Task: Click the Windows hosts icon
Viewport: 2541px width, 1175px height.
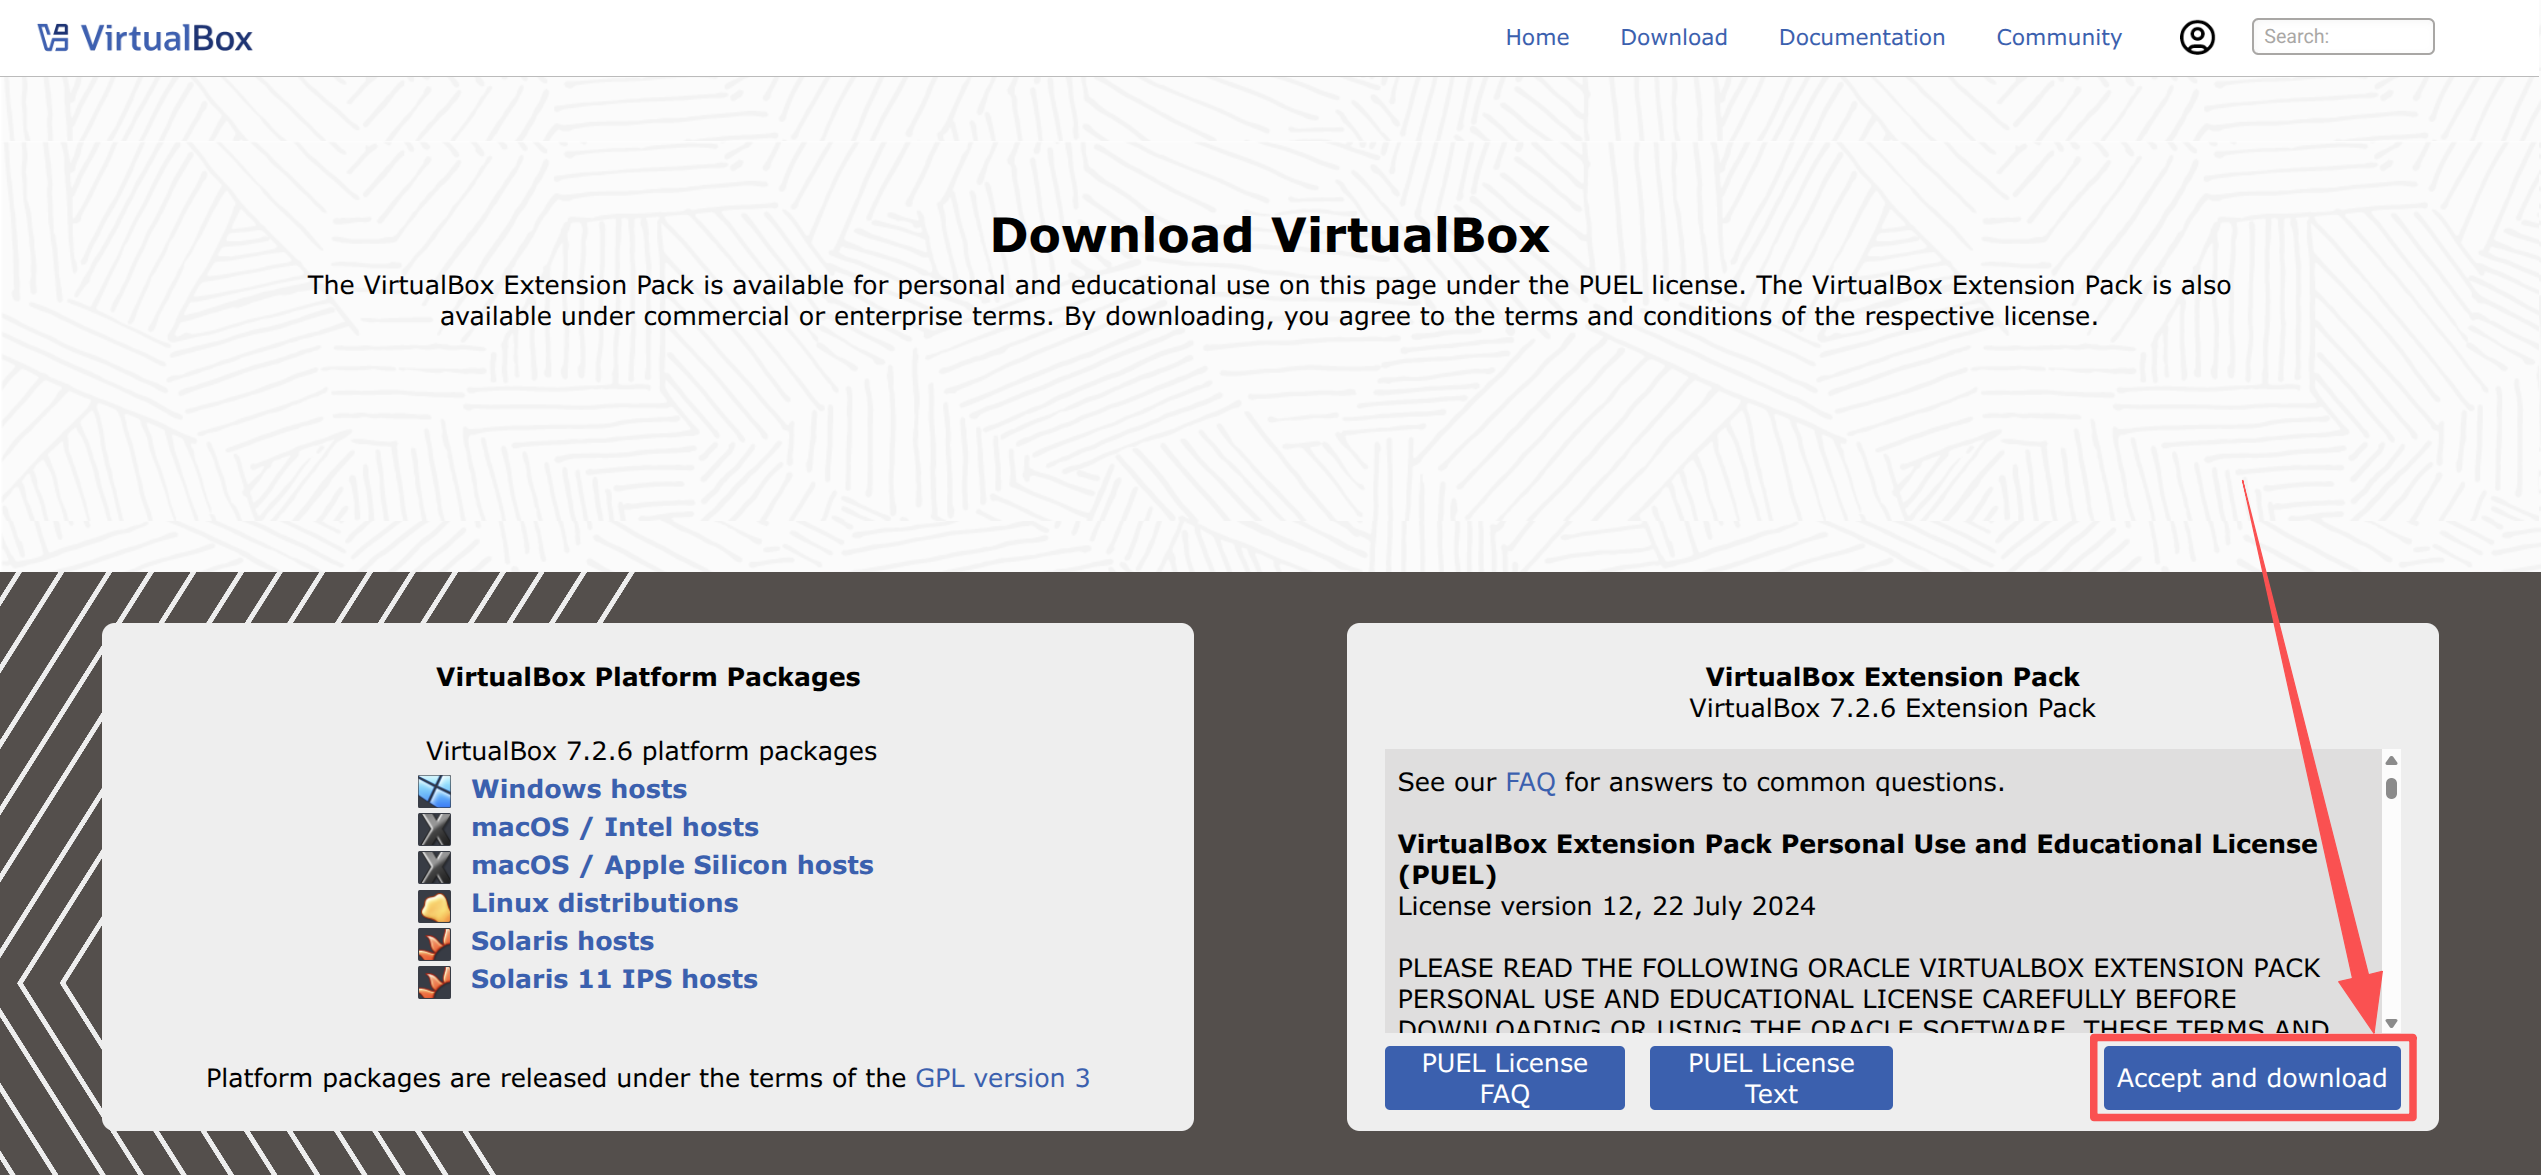Action: pyautogui.click(x=434, y=790)
